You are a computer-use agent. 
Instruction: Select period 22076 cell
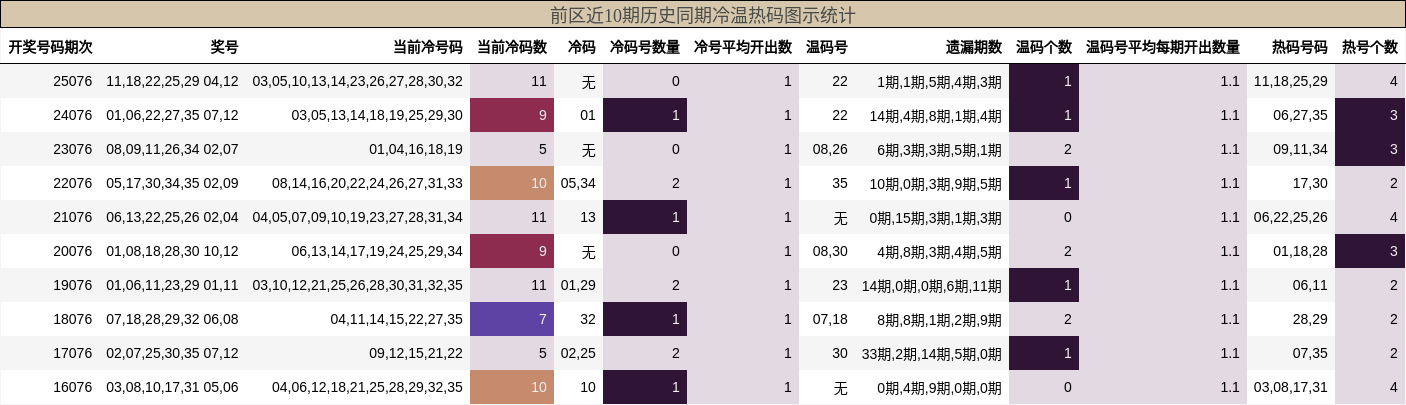73,184
